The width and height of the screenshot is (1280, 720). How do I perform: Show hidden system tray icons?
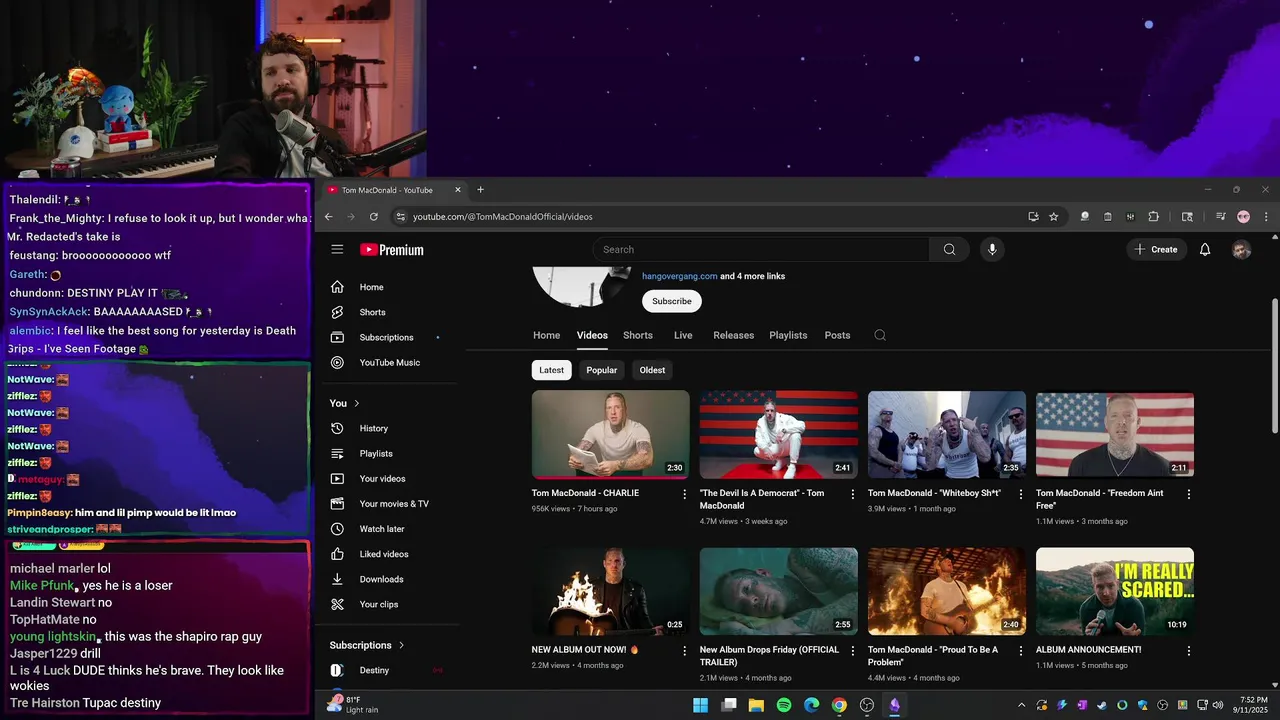(x=1021, y=705)
